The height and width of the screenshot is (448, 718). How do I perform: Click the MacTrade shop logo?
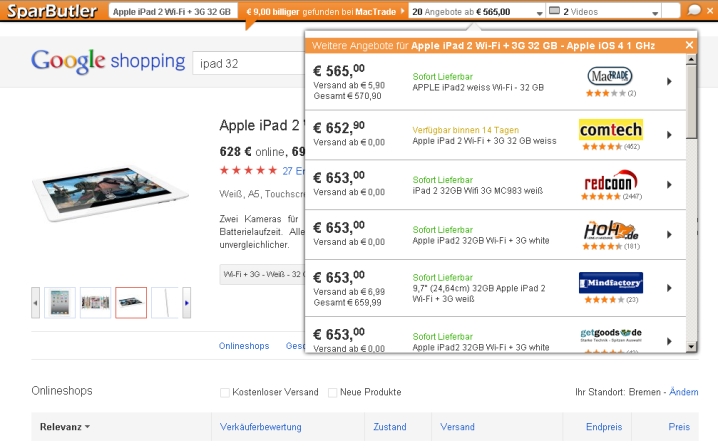click(610, 76)
